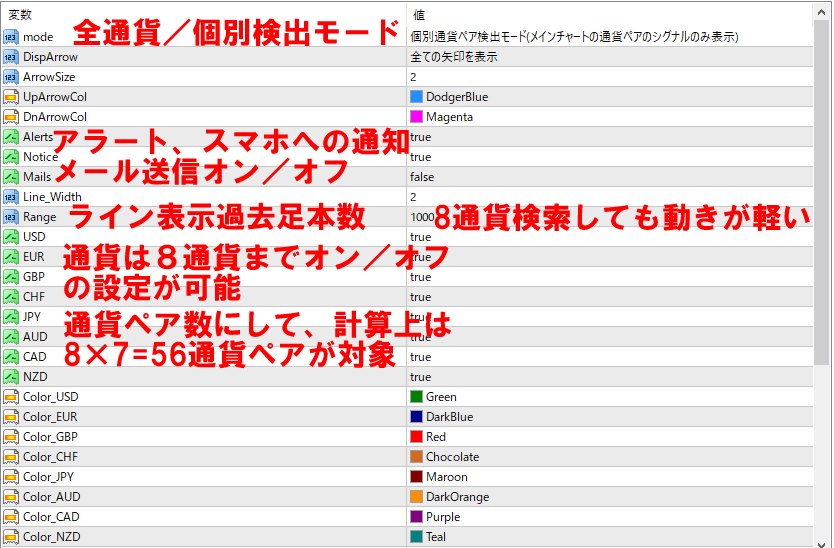The width and height of the screenshot is (834, 548).
Task: Open the mode value selection list
Action: 610,37
